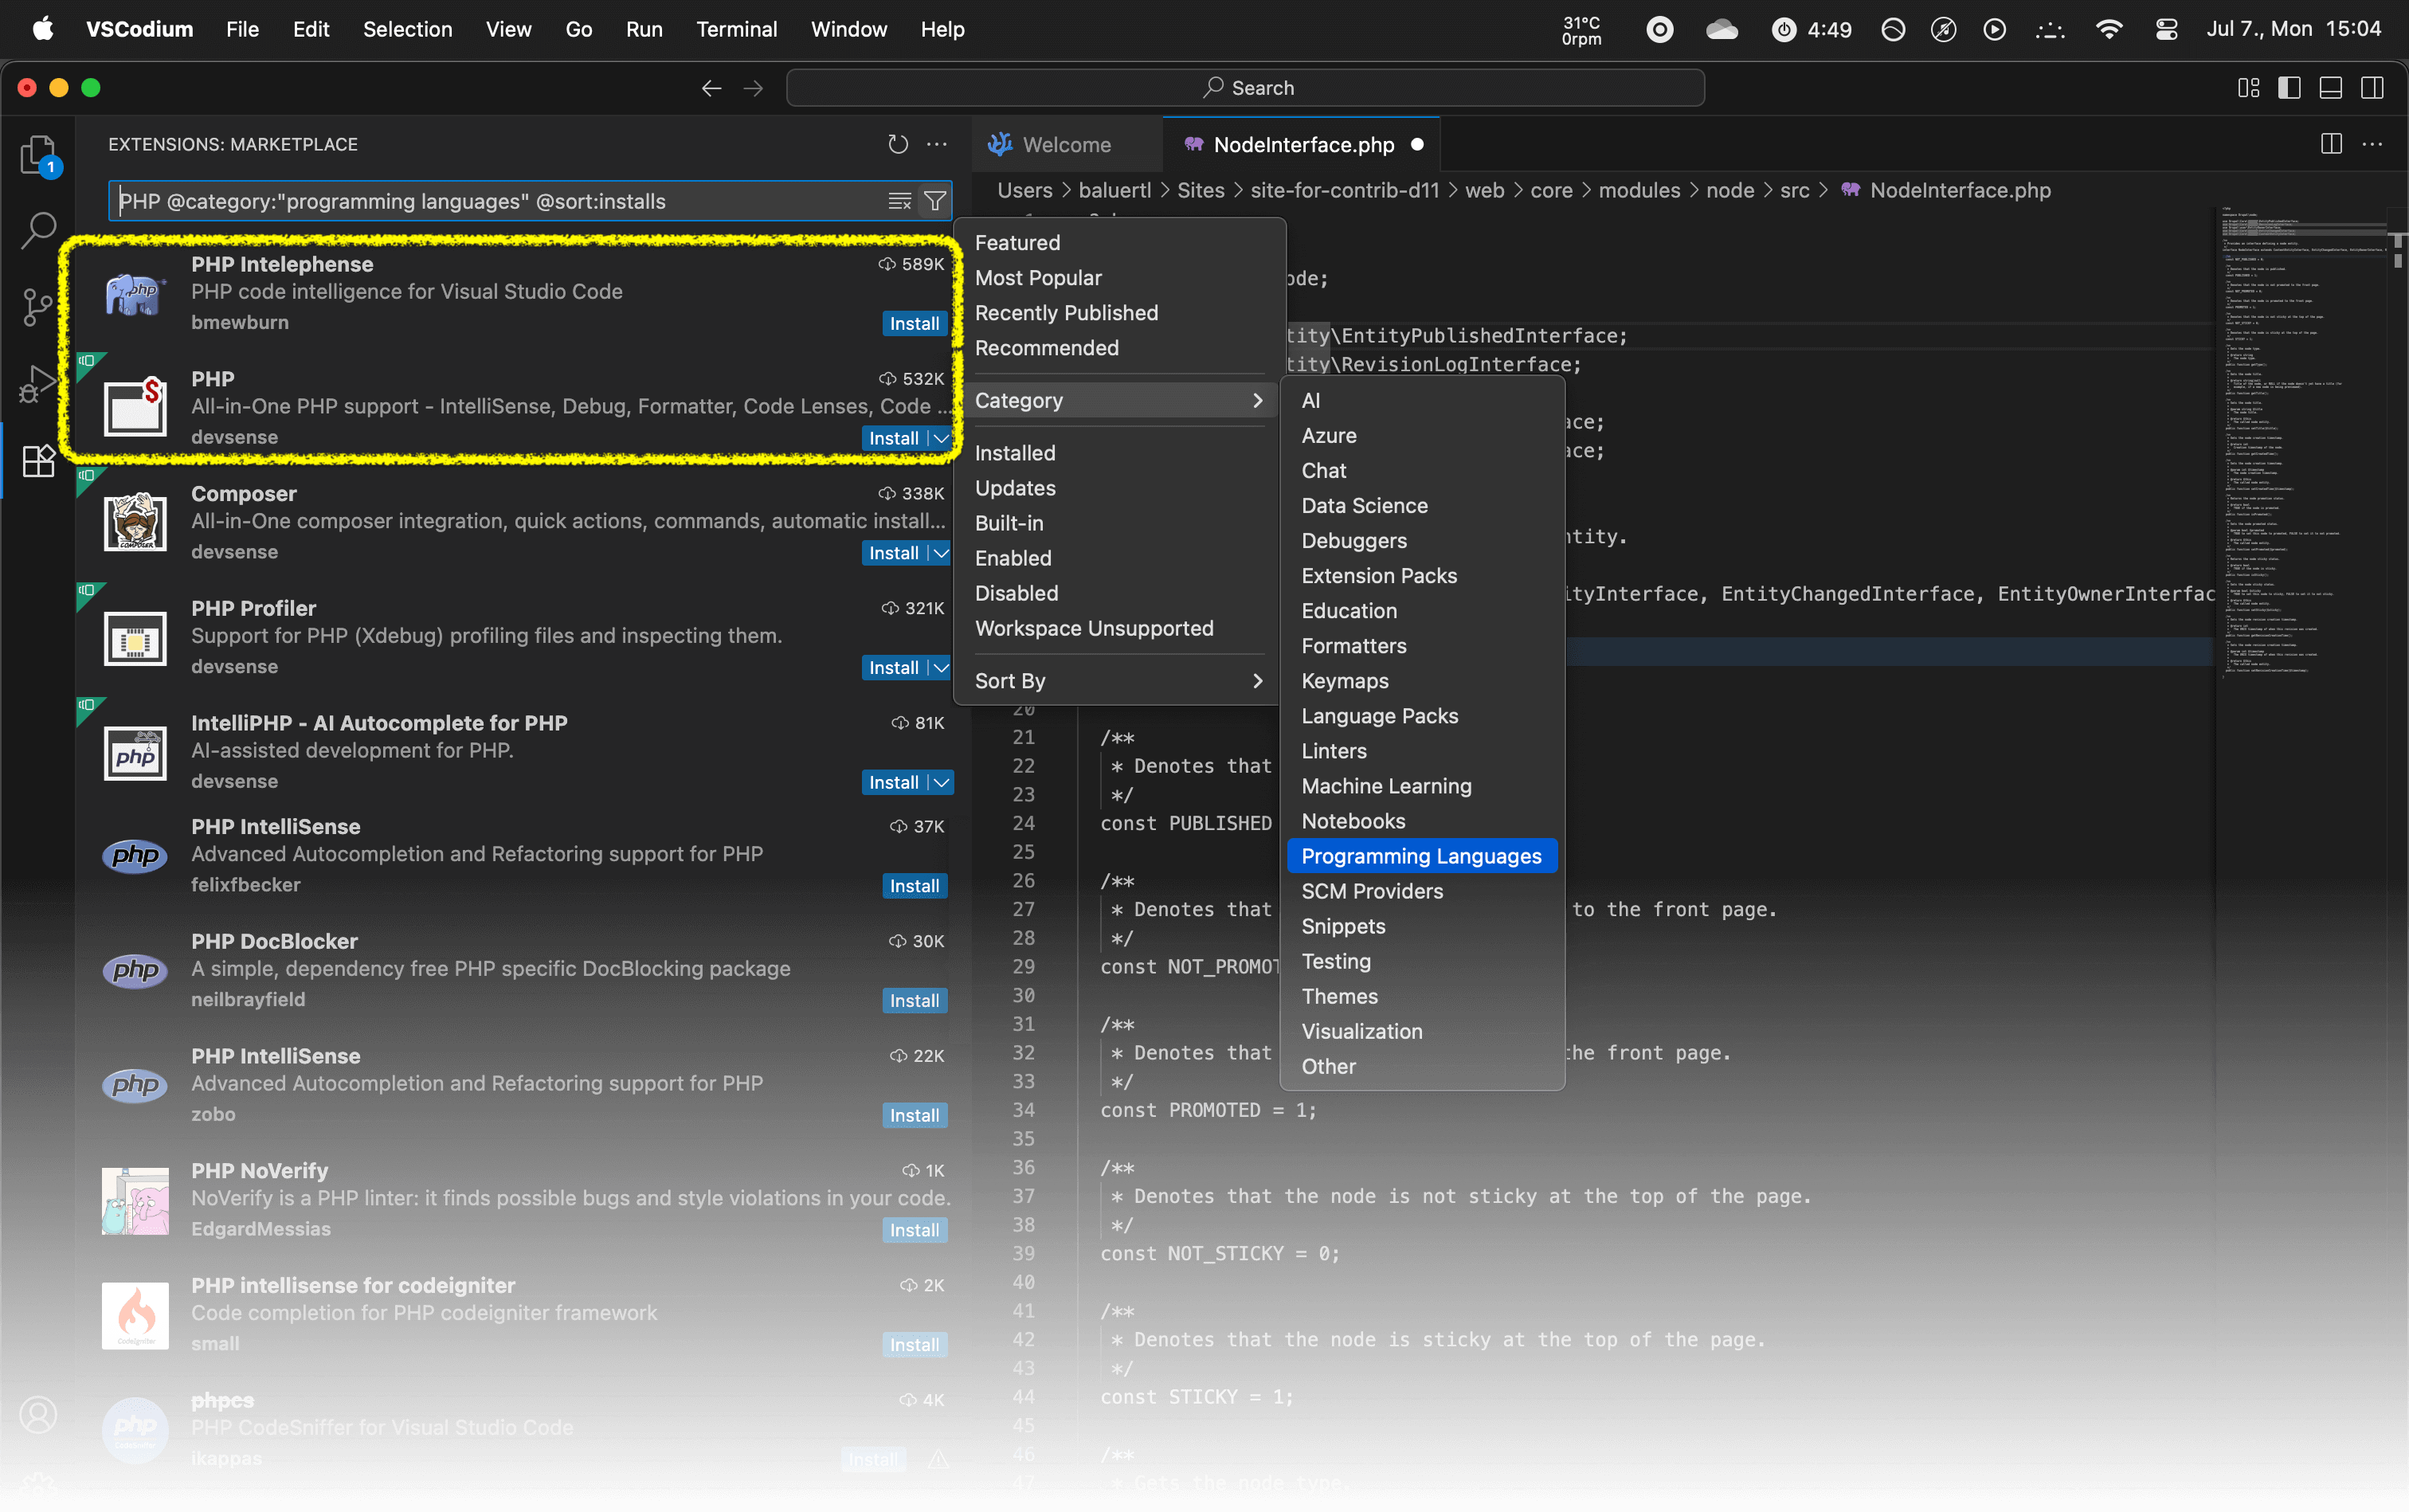This screenshot has width=2409, height=1512.
Task: Click the extensions filter funnel icon
Action: point(934,201)
